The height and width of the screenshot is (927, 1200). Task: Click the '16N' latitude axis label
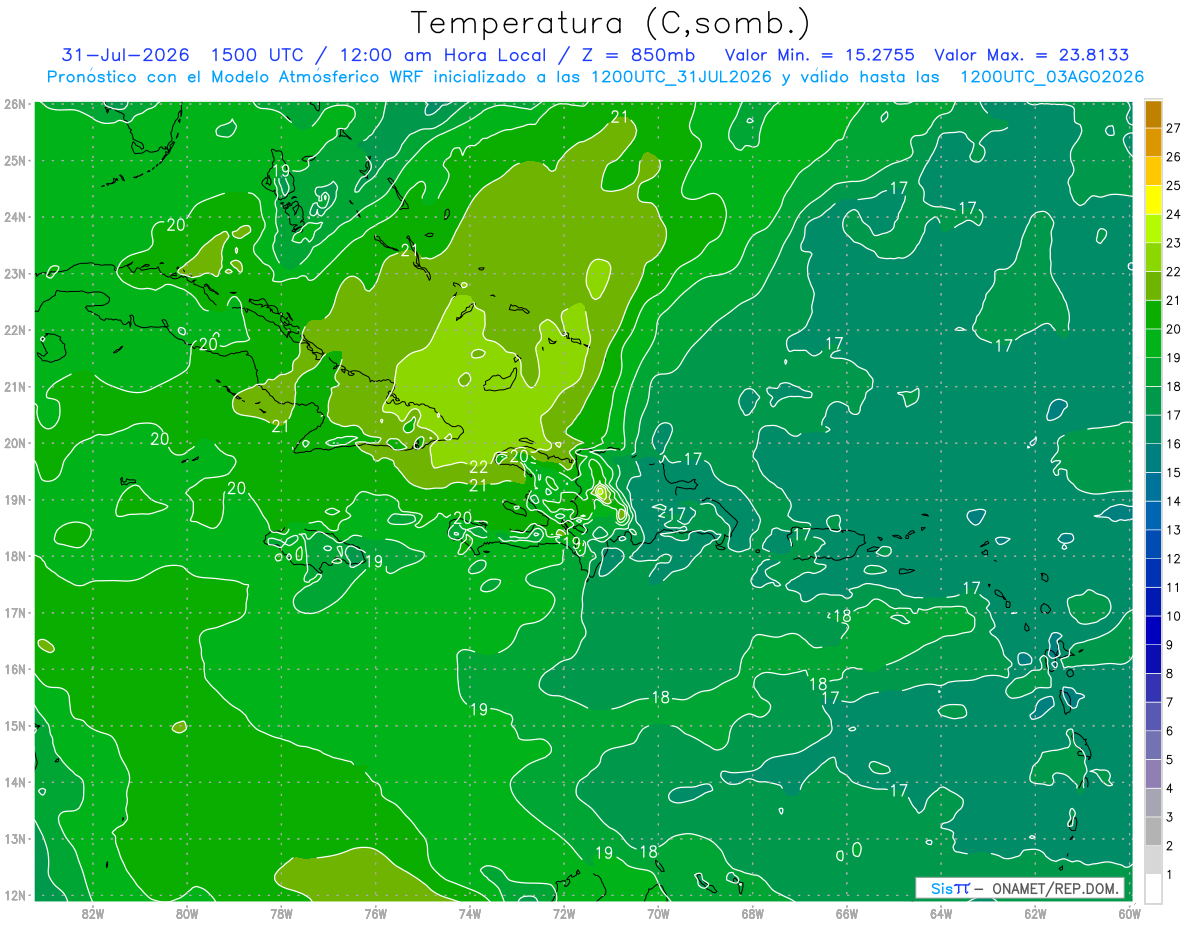pyautogui.click(x=15, y=669)
